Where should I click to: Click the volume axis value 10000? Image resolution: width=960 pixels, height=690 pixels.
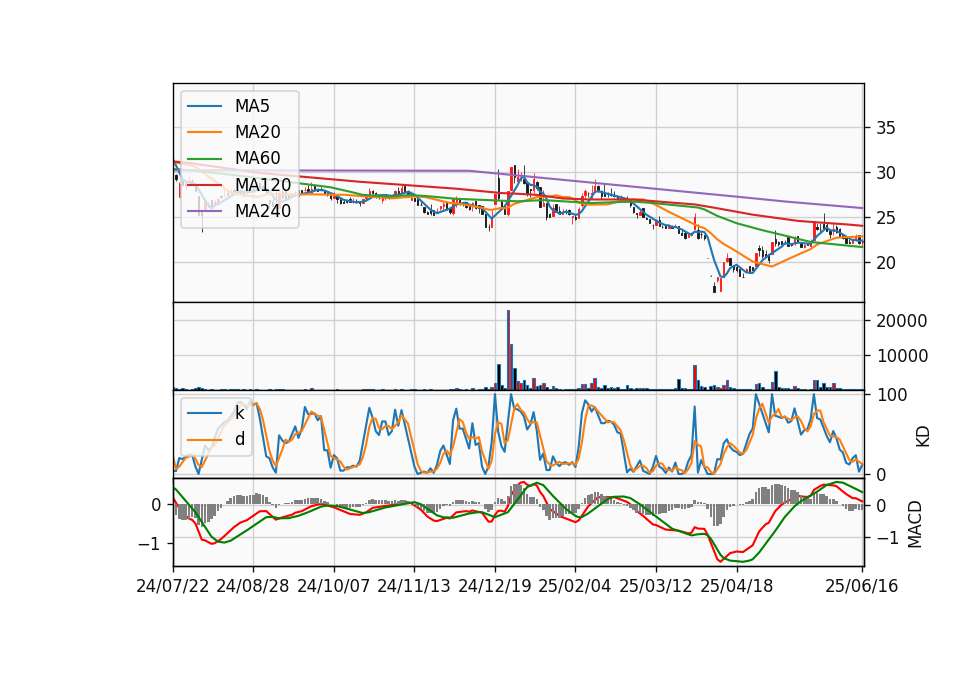tap(902, 356)
